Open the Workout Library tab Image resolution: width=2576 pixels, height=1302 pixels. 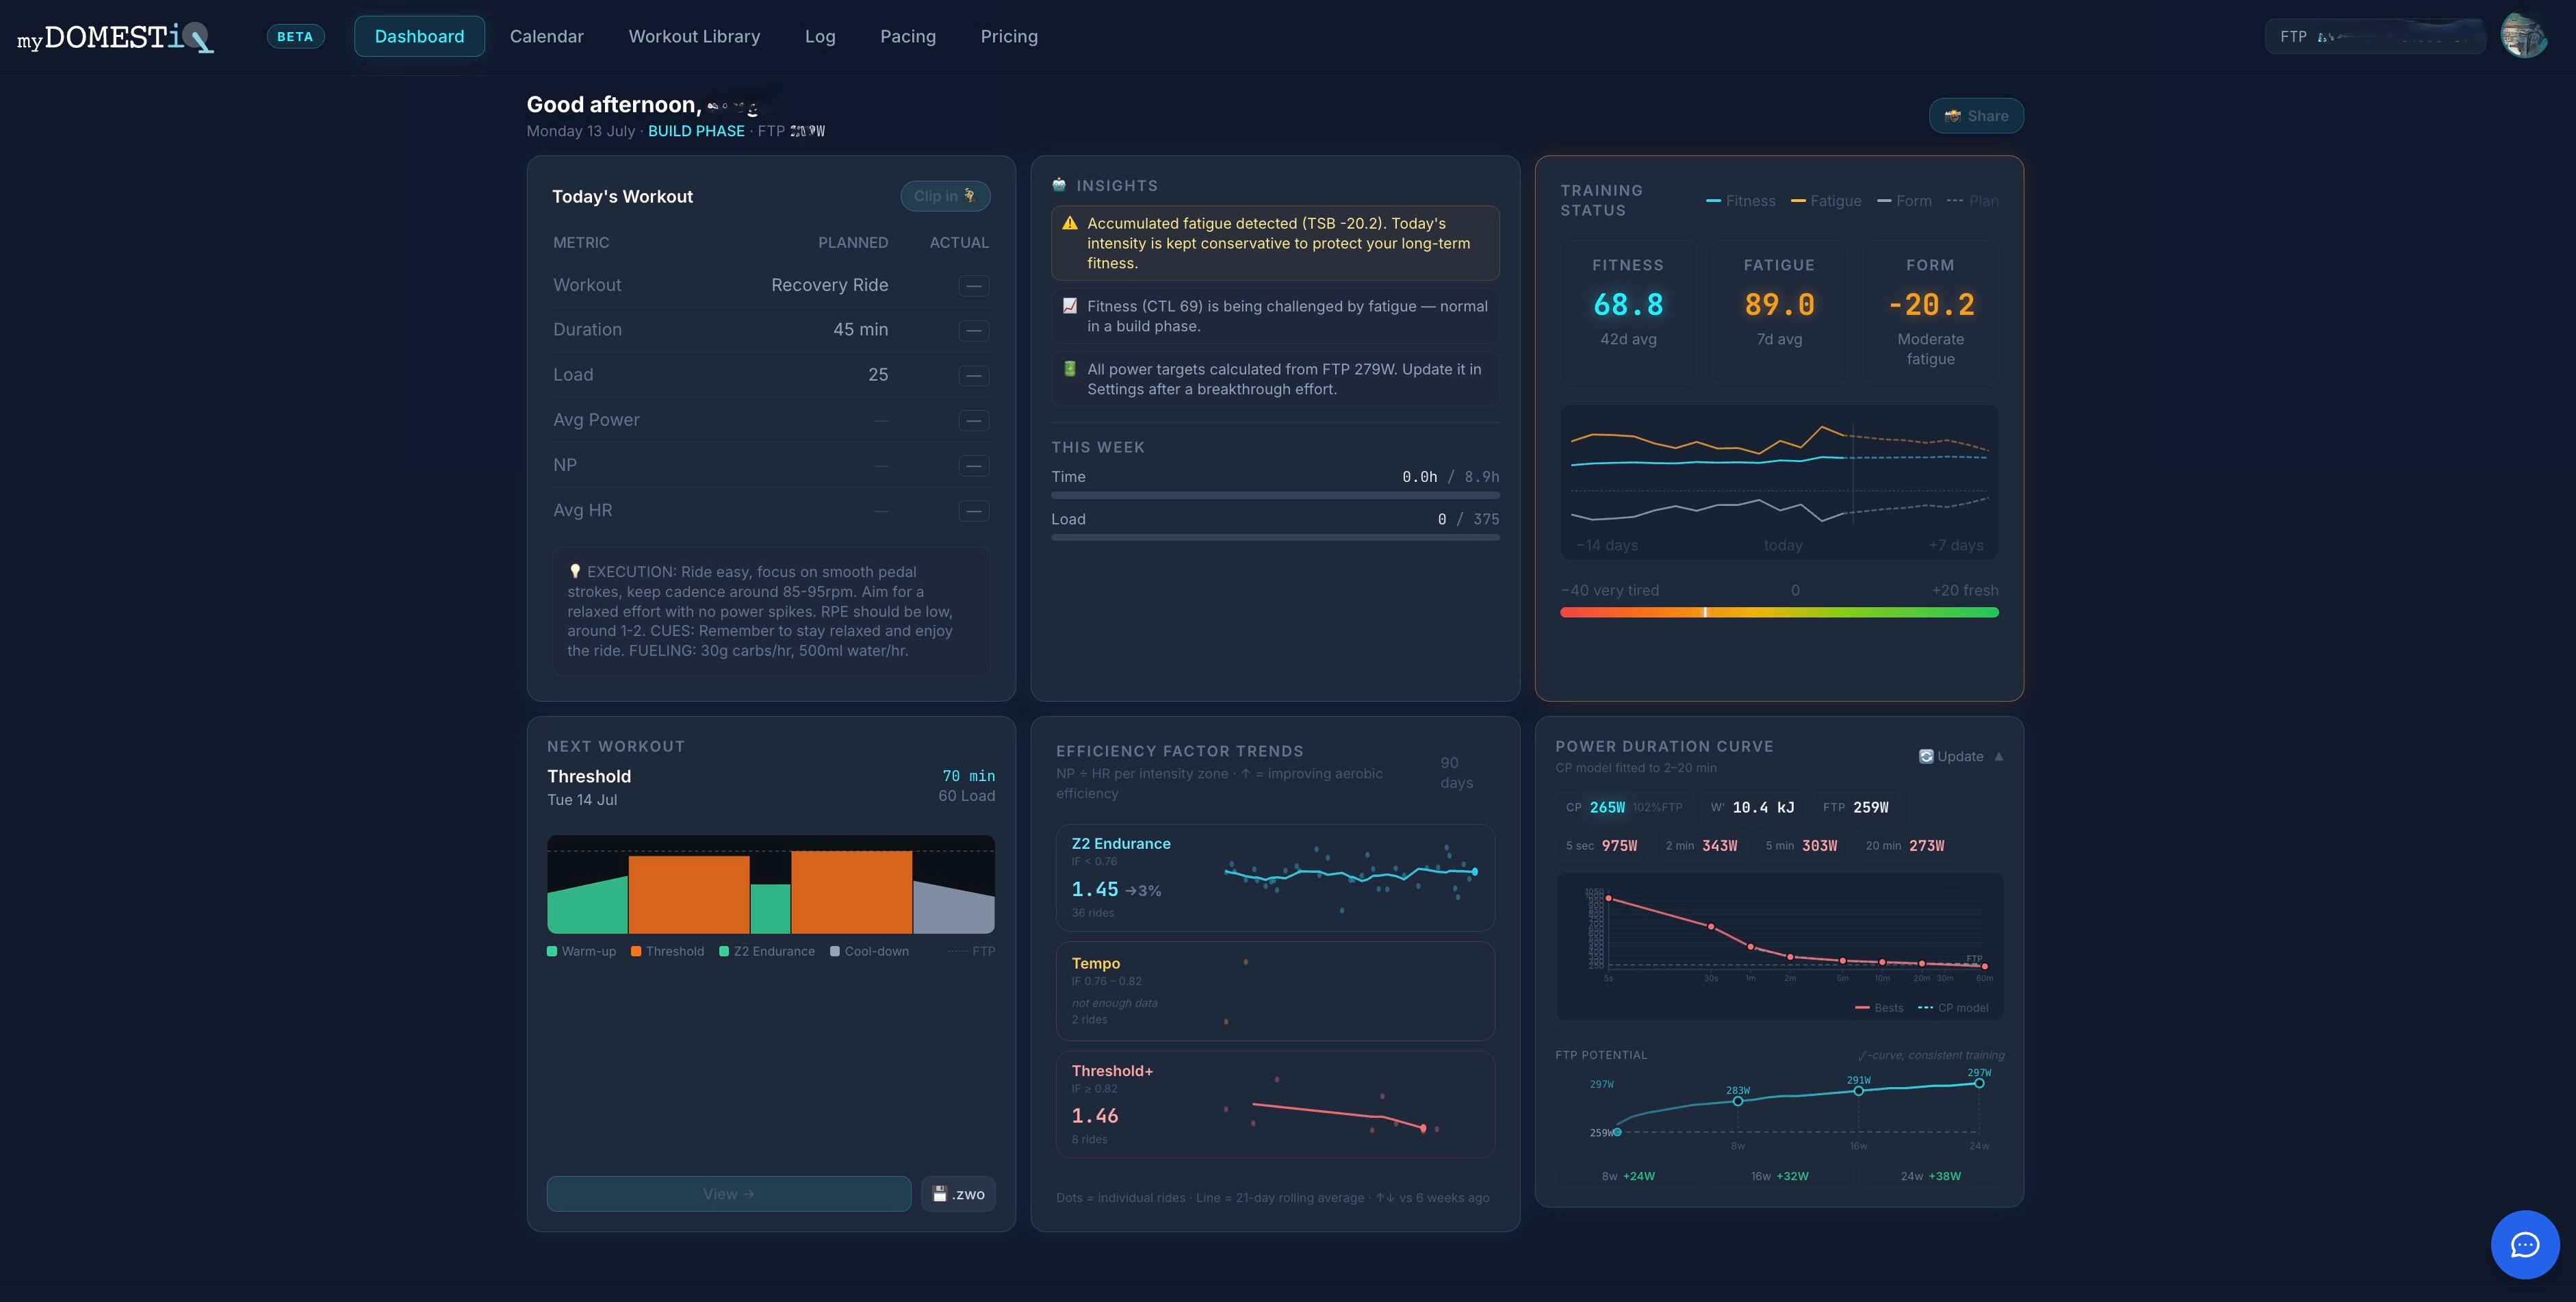(x=694, y=36)
